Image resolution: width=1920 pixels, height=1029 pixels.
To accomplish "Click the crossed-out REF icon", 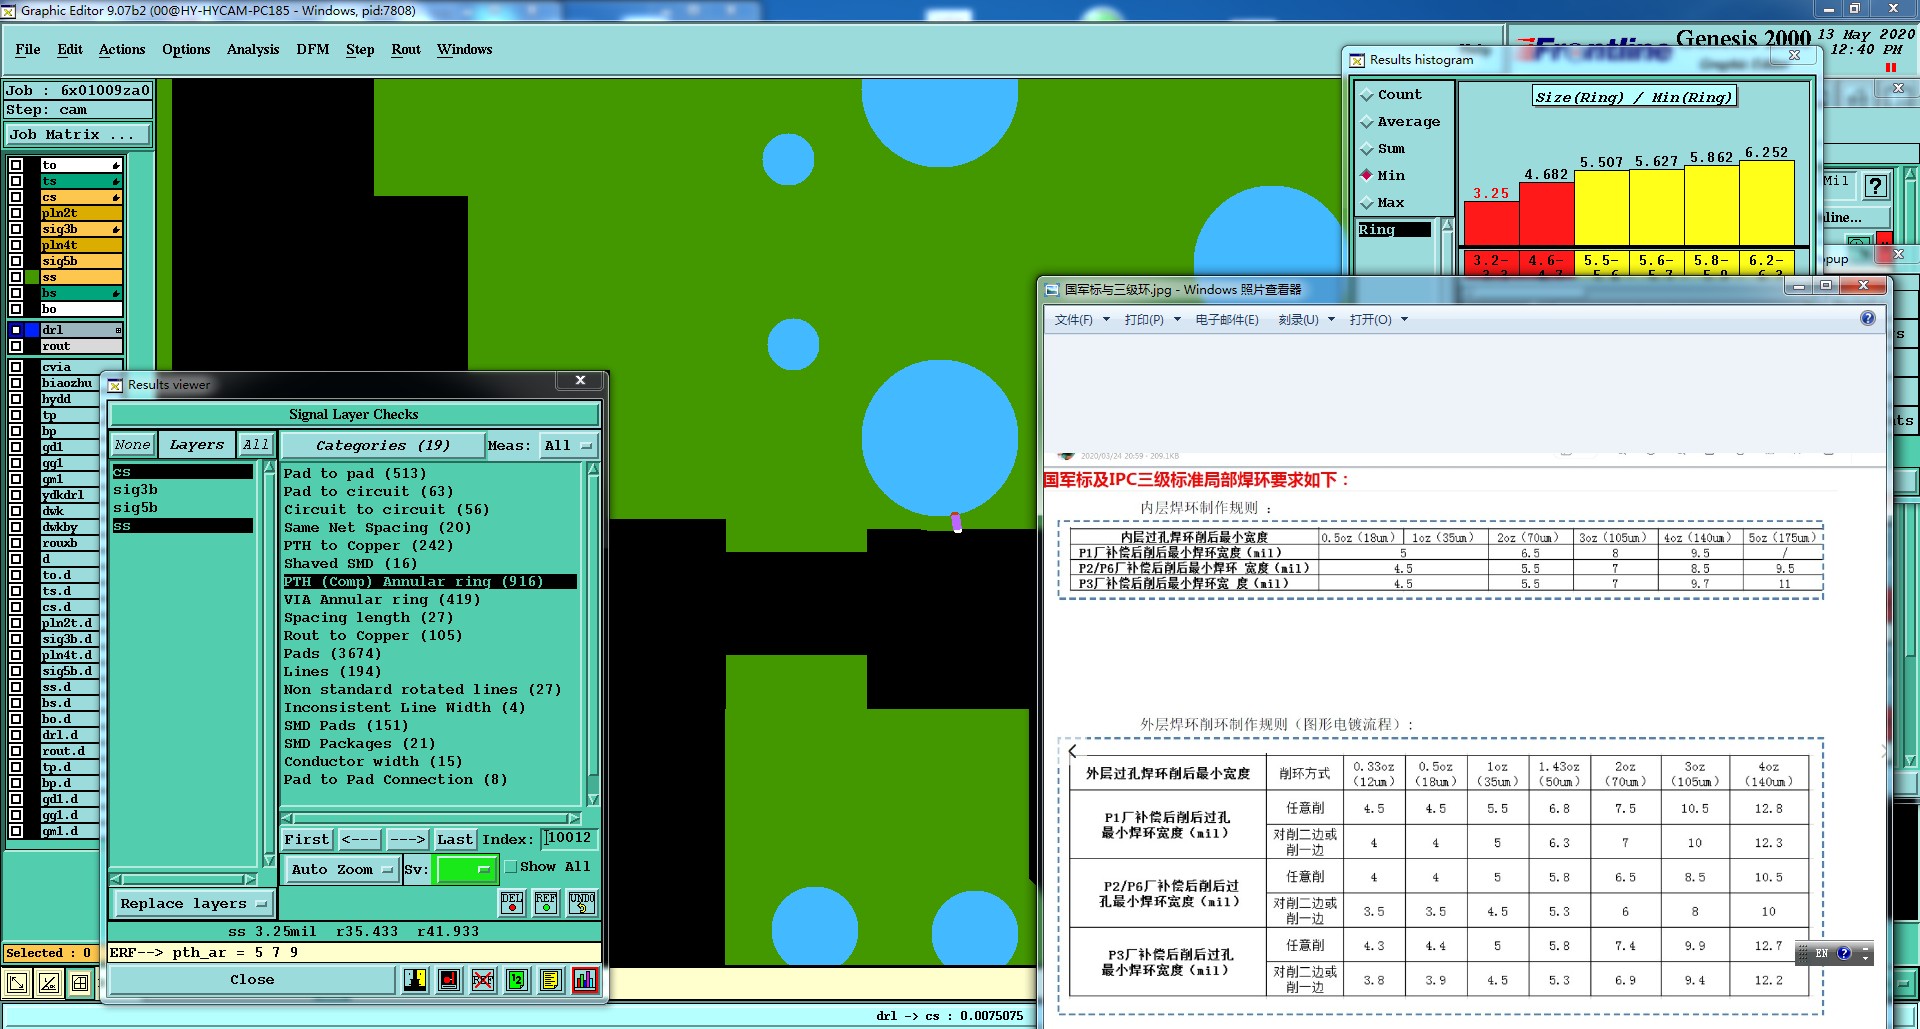I will 483,980.
